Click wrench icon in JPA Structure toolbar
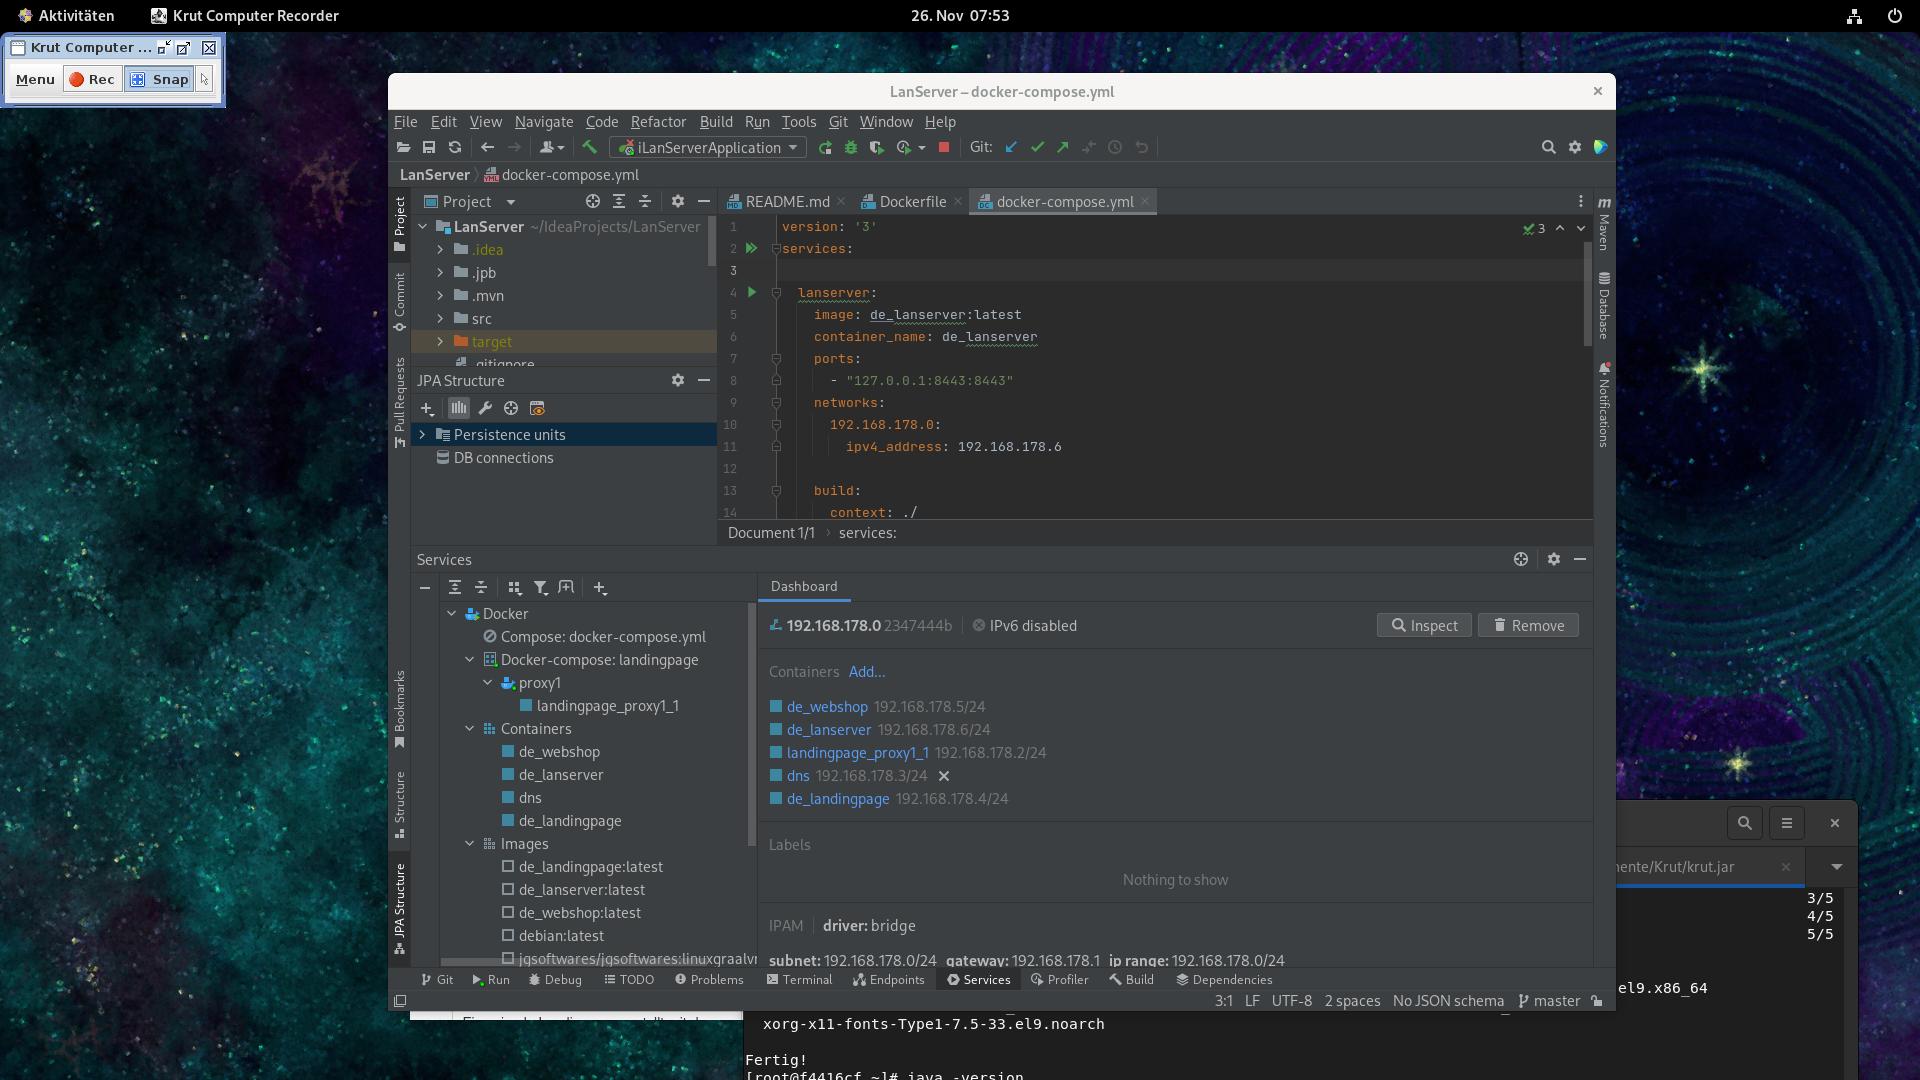 tap(485, 408)
